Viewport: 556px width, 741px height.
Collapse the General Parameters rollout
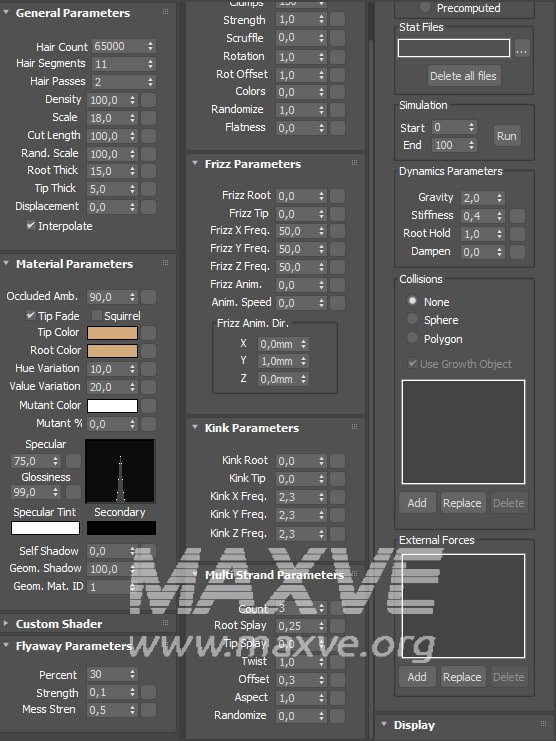6,12
